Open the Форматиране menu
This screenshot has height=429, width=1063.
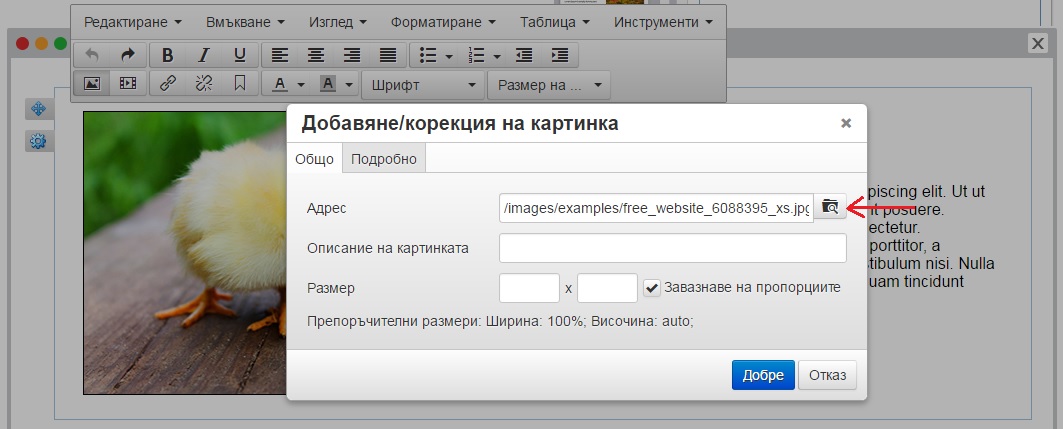[x=443, y=22]
